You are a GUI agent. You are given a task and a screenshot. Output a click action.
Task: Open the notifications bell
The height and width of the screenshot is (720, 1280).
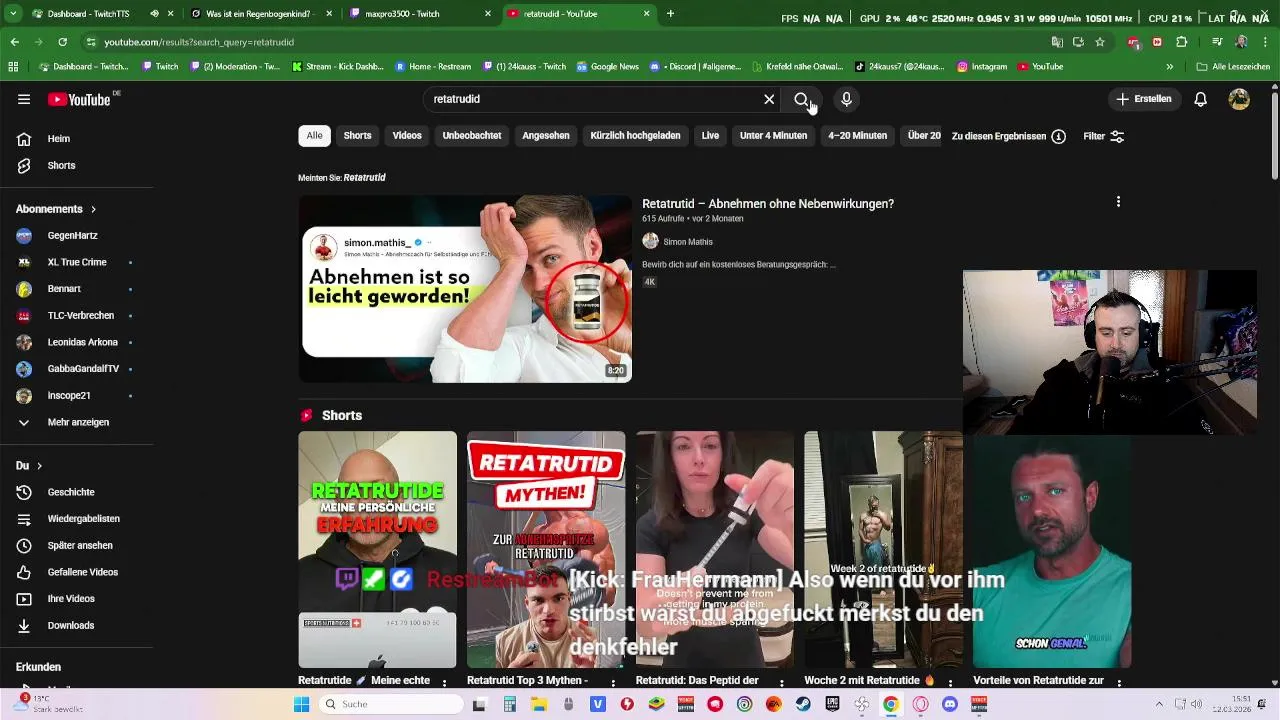(1200, 99)
